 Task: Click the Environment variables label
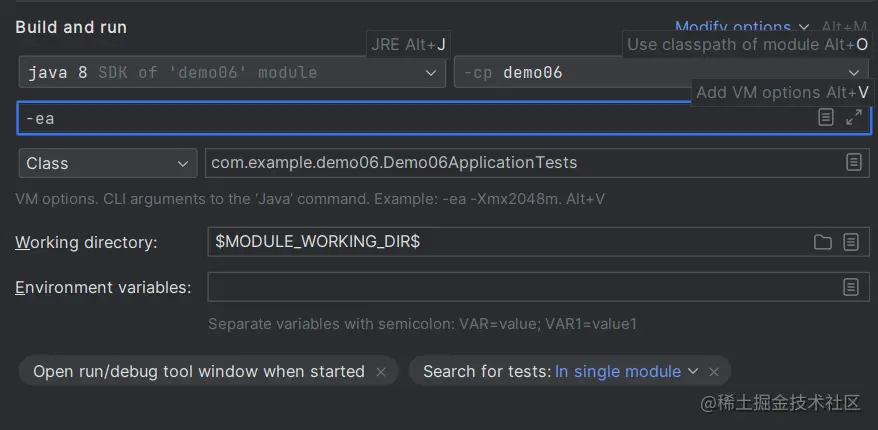pos(103,288)
